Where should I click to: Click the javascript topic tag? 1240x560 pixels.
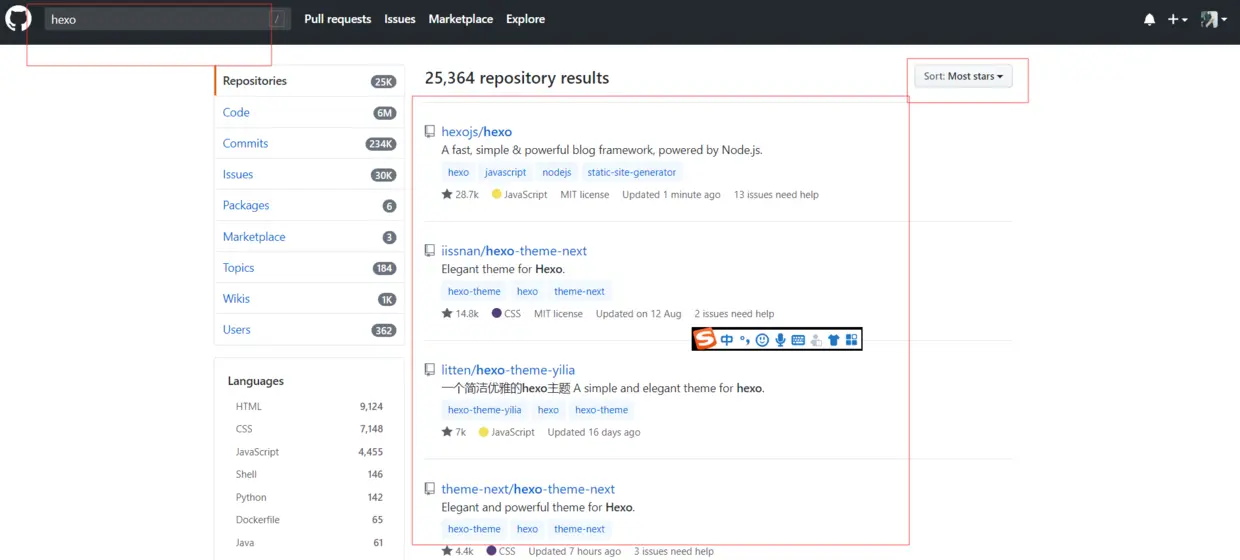tap(505, 172)
